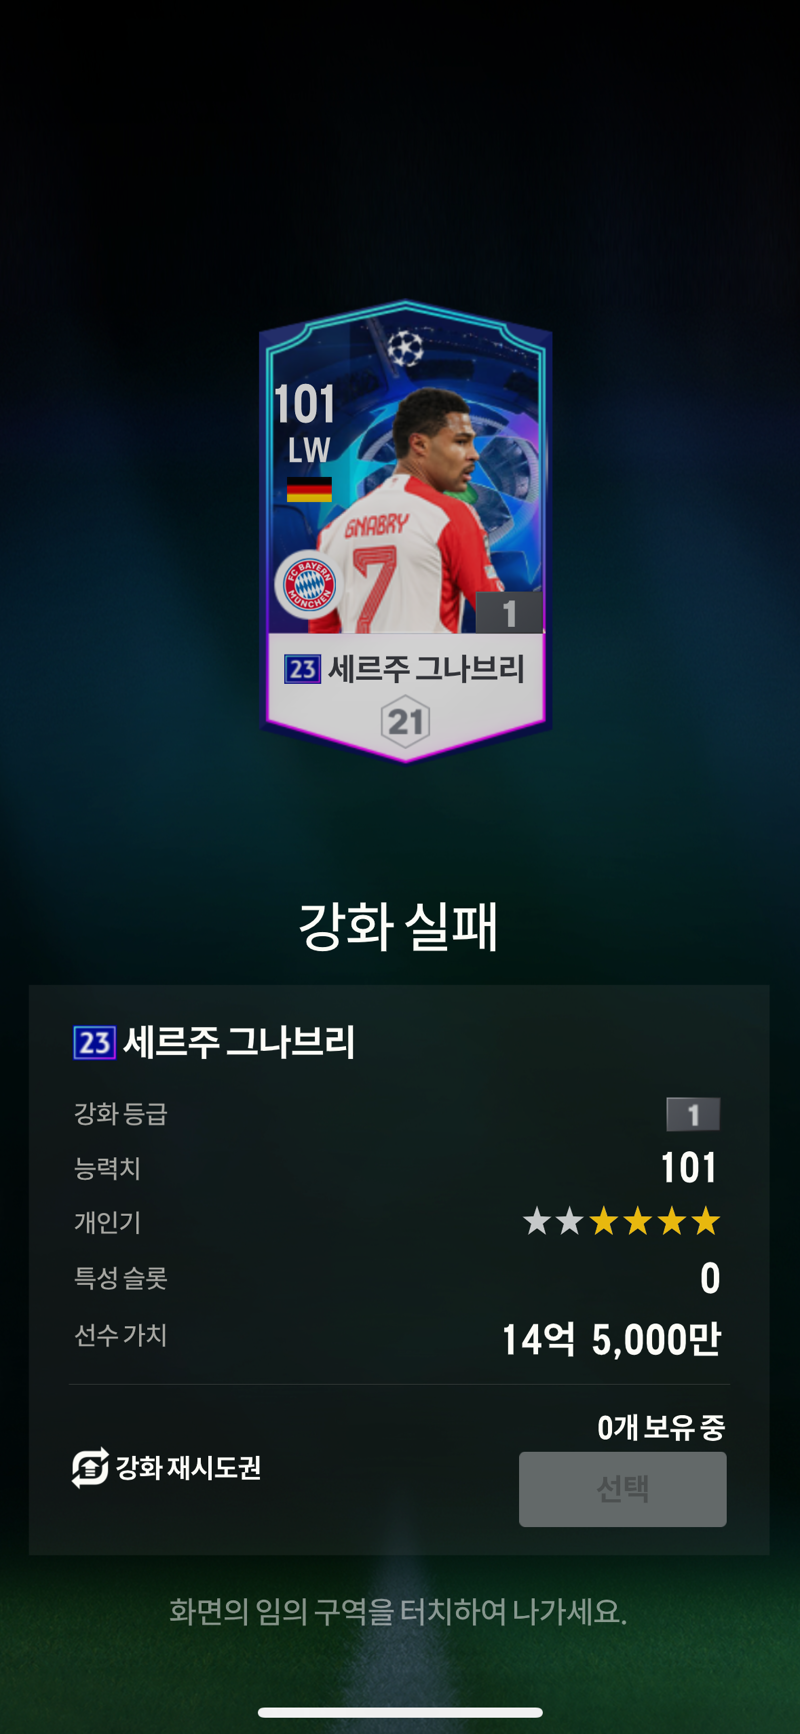Tap the 23 season icon in info panel
Screen dimensions: 800x1734
click(x=95, y=1042)
